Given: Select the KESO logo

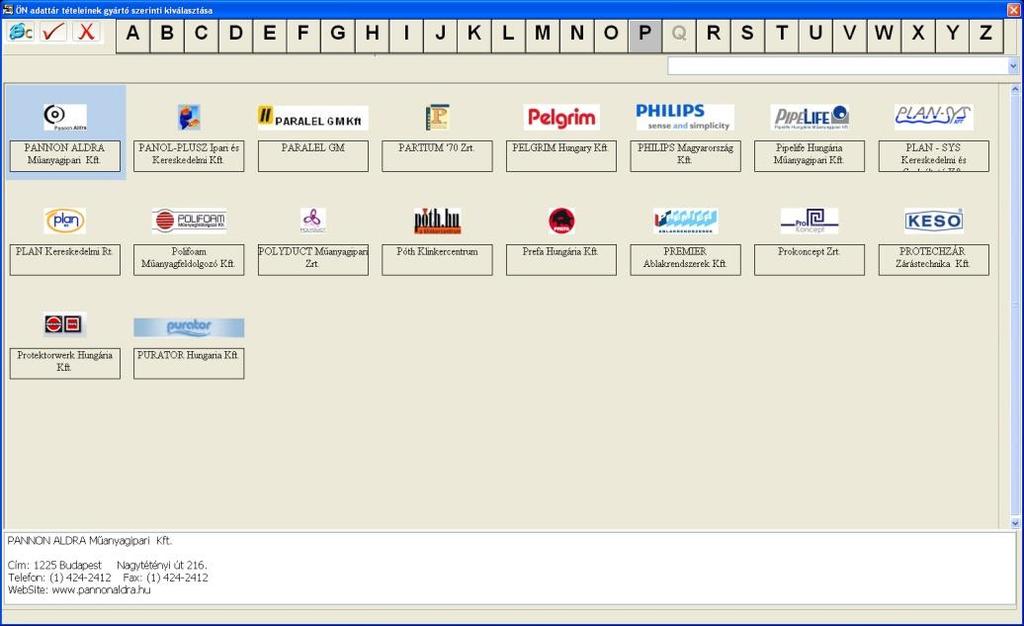Looking at the screenshot, I should [x=933, y=221].
